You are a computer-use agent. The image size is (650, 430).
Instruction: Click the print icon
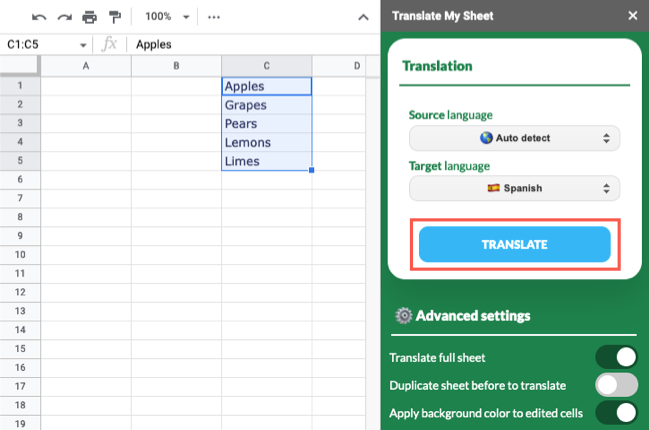click(x=90, y=17)
